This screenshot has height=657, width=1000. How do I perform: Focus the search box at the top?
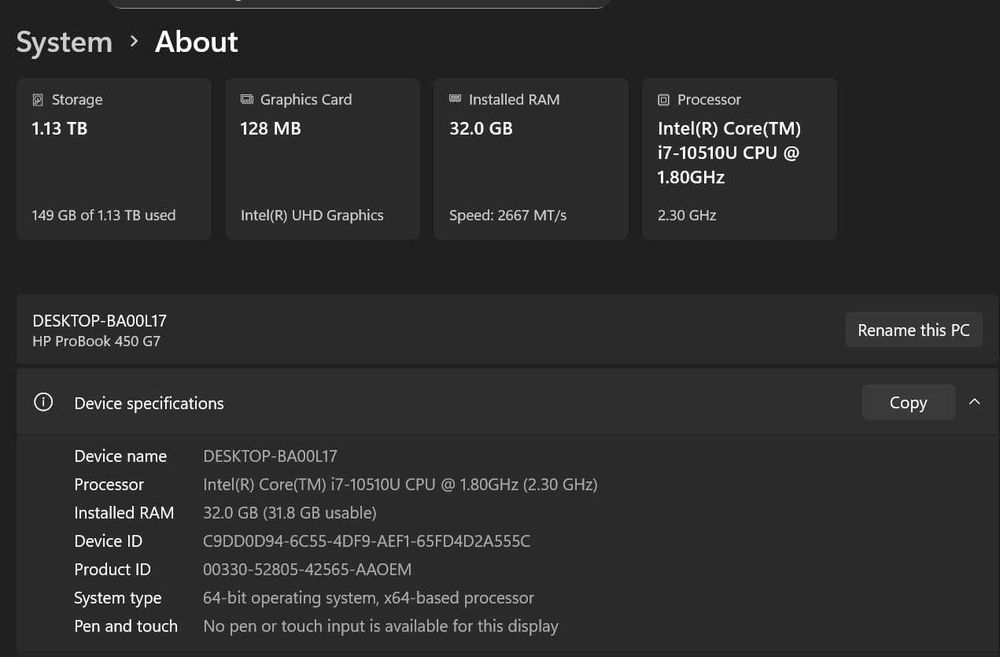pyautogui.click(x=360, y=3)
